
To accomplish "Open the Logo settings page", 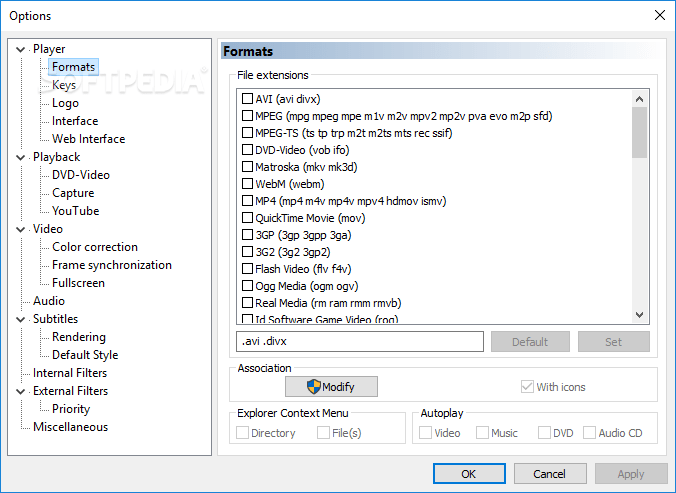I will [x=66, y=103].
